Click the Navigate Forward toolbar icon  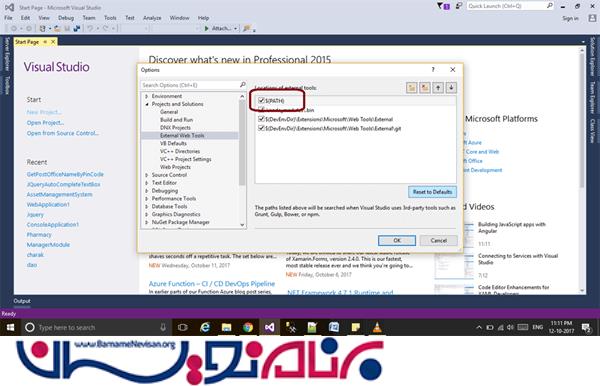(29, 28)
